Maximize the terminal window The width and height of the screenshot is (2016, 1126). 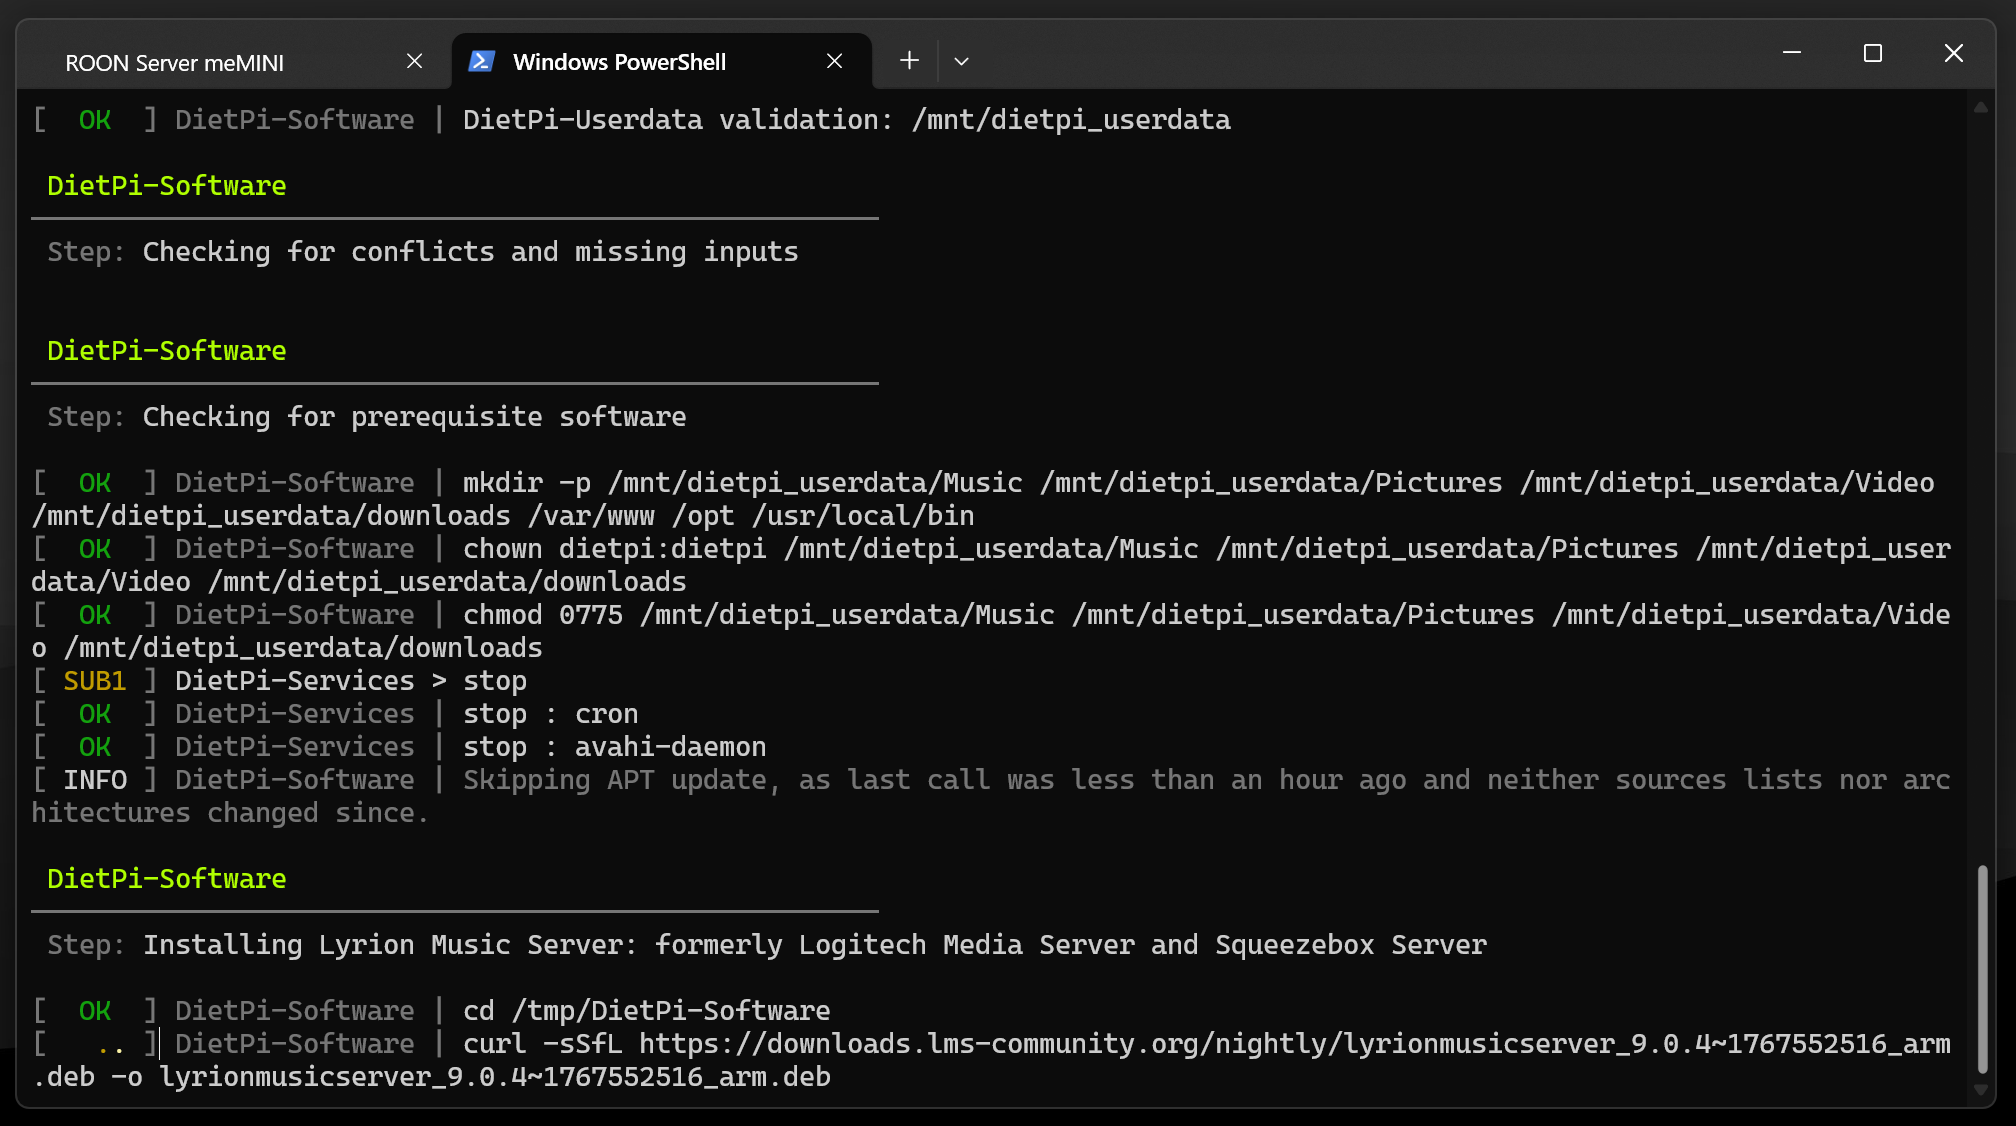pyautogui.click(x=1873, y=53)
